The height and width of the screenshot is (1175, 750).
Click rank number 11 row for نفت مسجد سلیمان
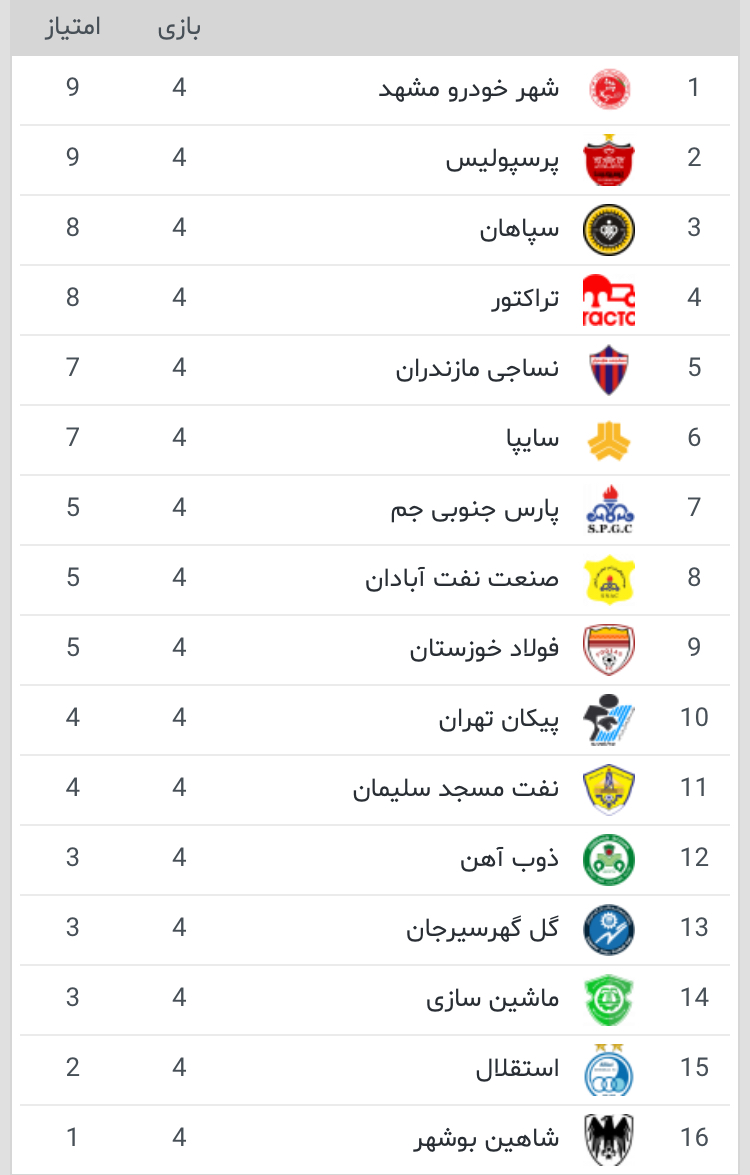pyautogui.click(x=375, y=789)
